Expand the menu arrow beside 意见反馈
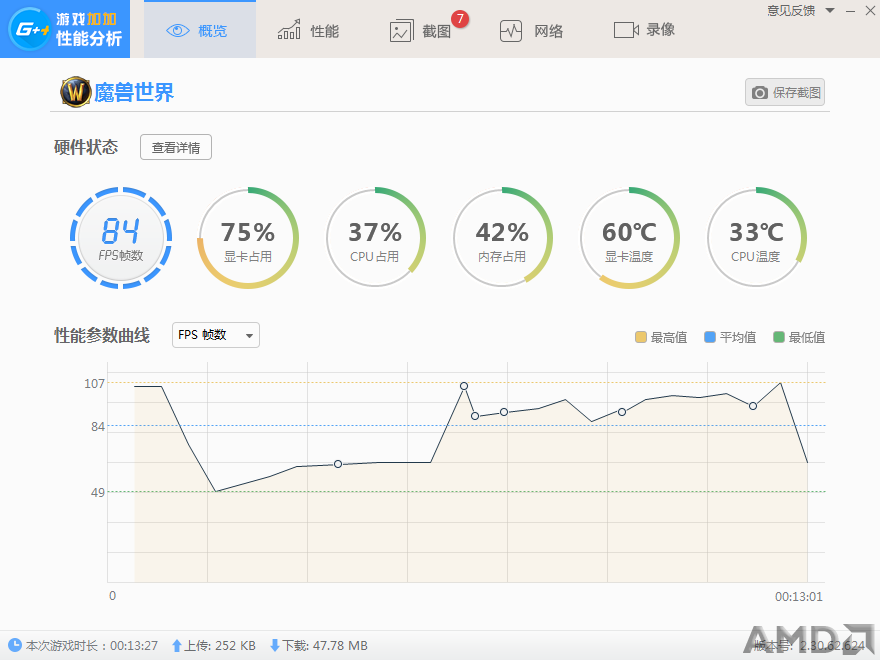 tap(830, 11)
